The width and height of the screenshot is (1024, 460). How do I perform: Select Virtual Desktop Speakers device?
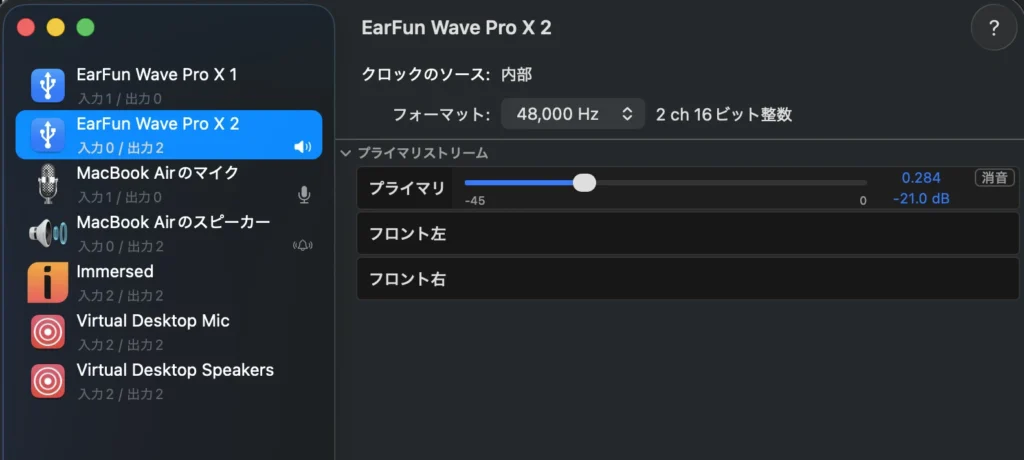point(168,382)
